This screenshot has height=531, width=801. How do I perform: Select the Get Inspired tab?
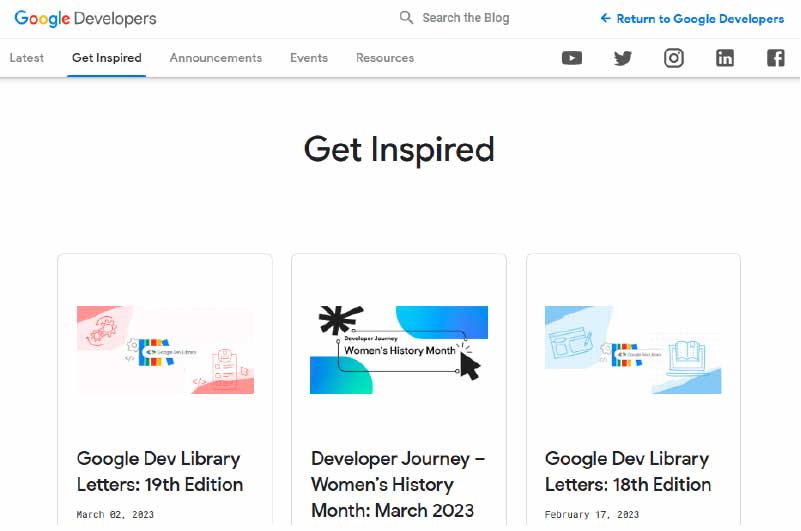tap(107, 58)
